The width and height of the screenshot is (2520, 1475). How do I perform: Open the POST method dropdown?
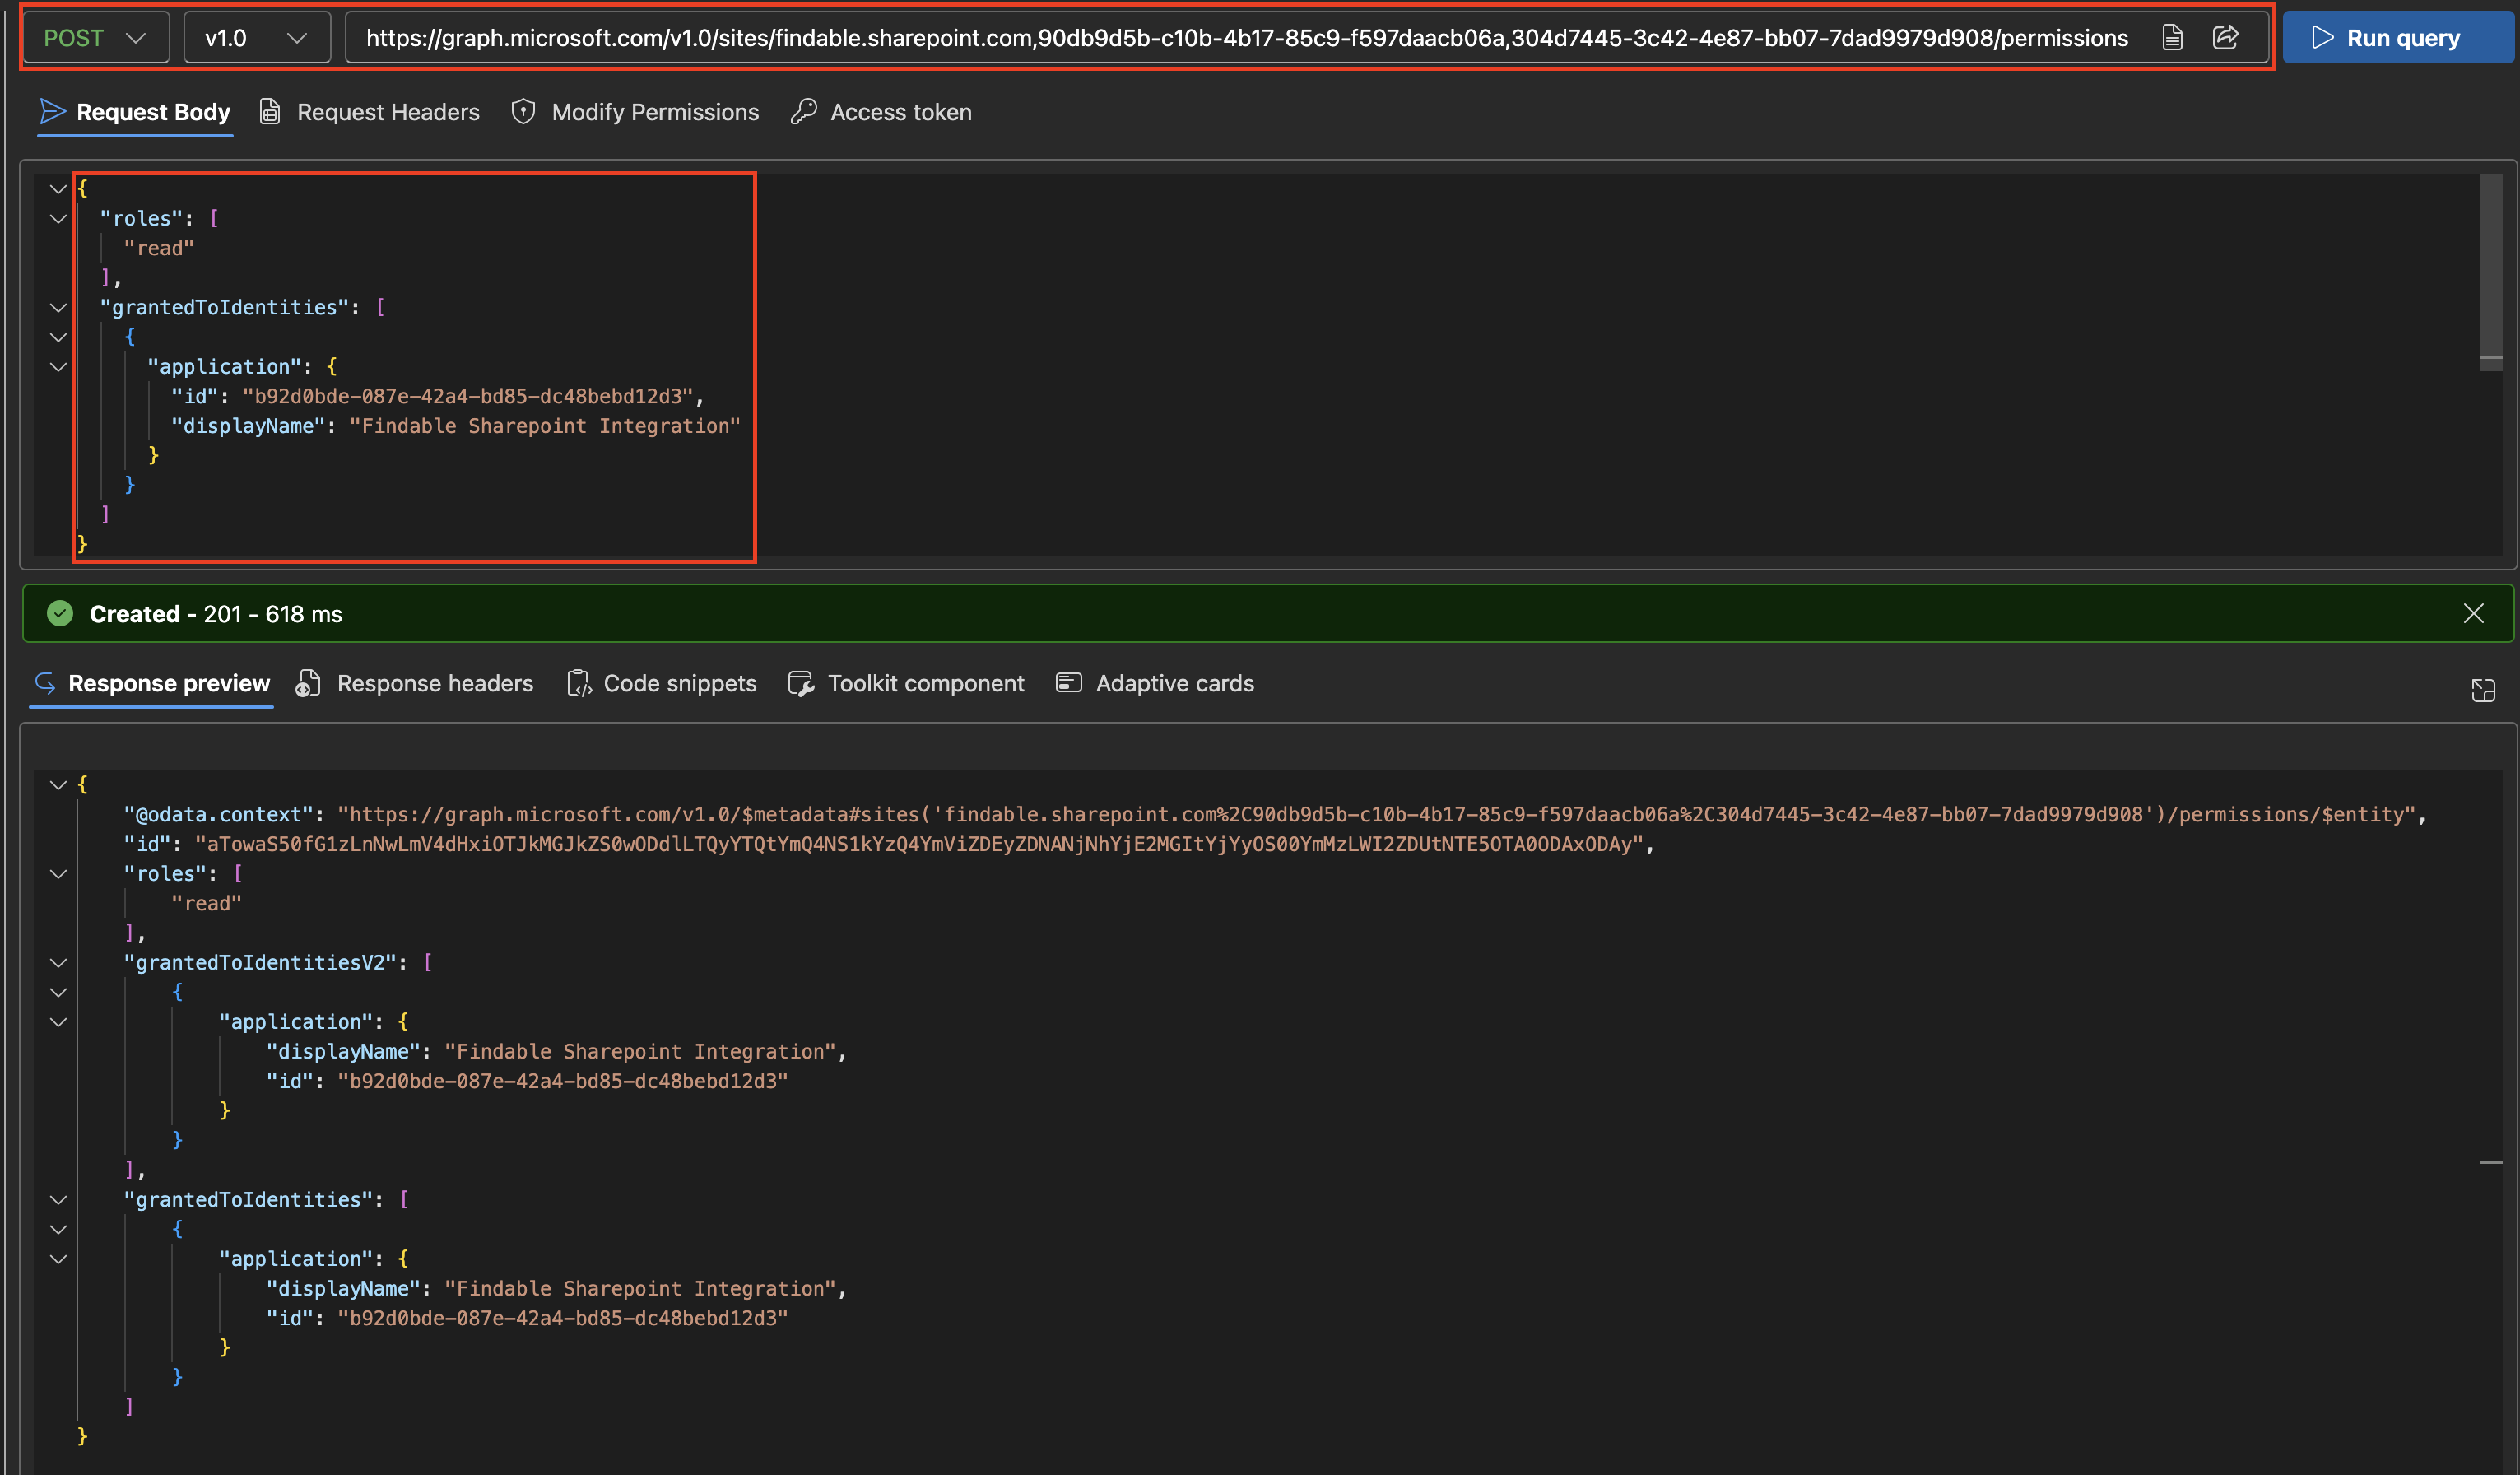coord(96,38)
